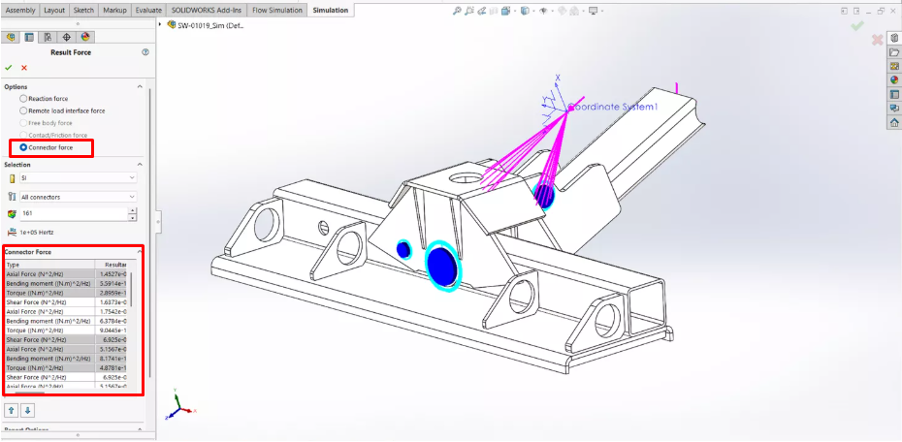
Task: Open Design Library task pane tab
Action: (x=894, y=52)
